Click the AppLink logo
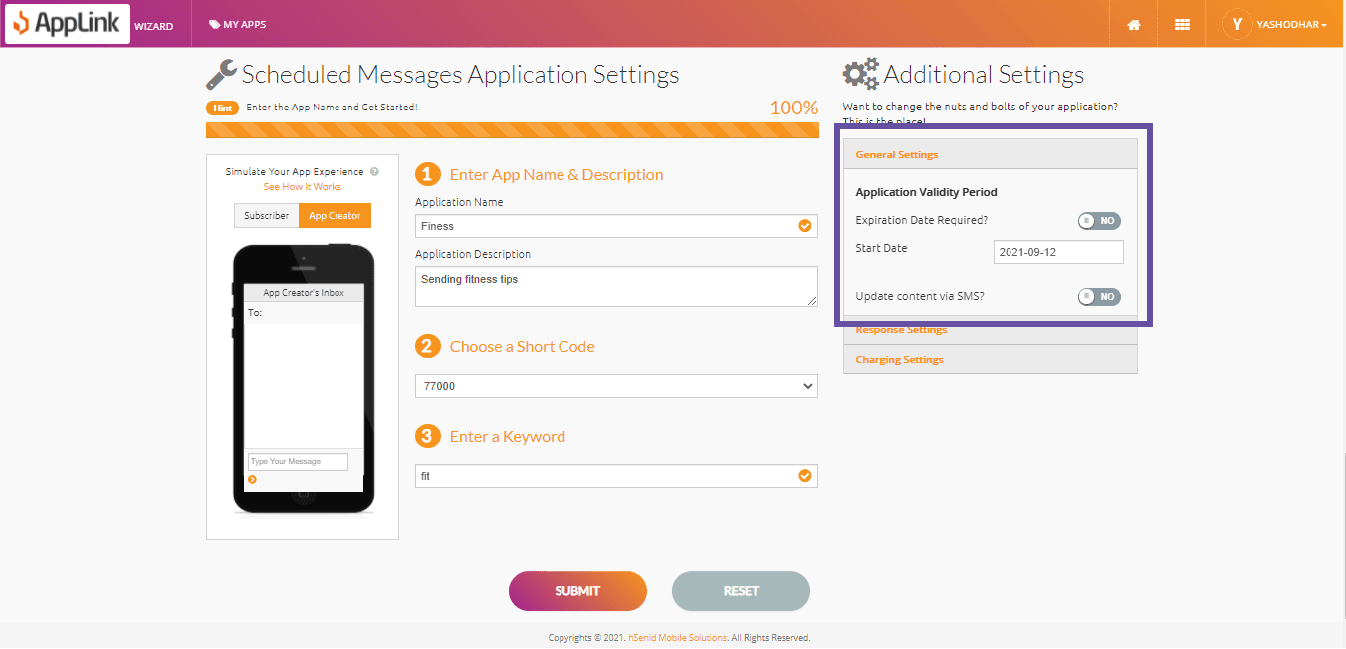Image resolution: width=1346 pixels, height=649 pixels. (x=67, y=24)
